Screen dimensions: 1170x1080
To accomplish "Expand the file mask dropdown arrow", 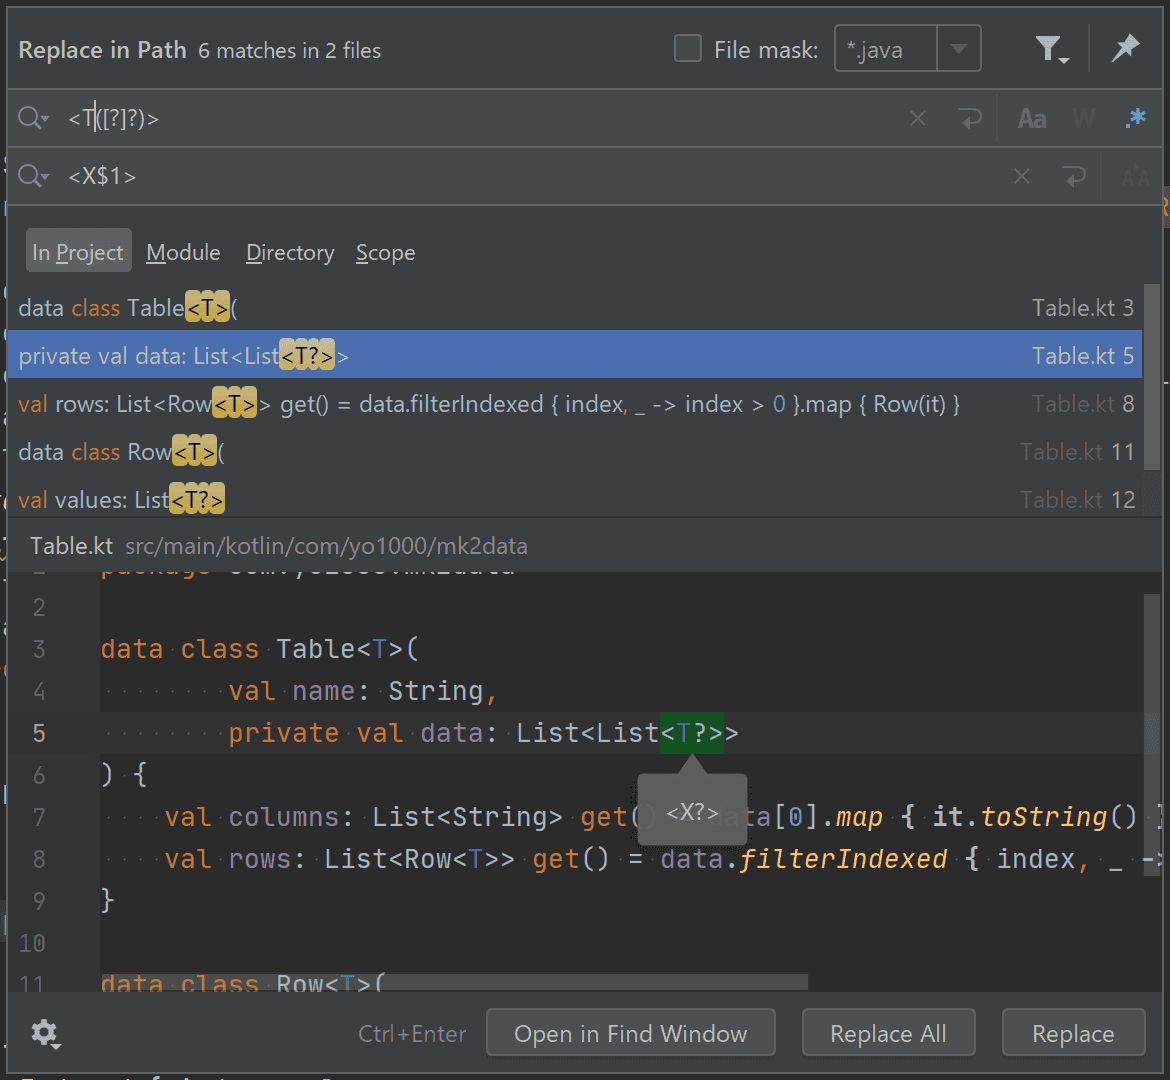I will [x=958, y=49].
